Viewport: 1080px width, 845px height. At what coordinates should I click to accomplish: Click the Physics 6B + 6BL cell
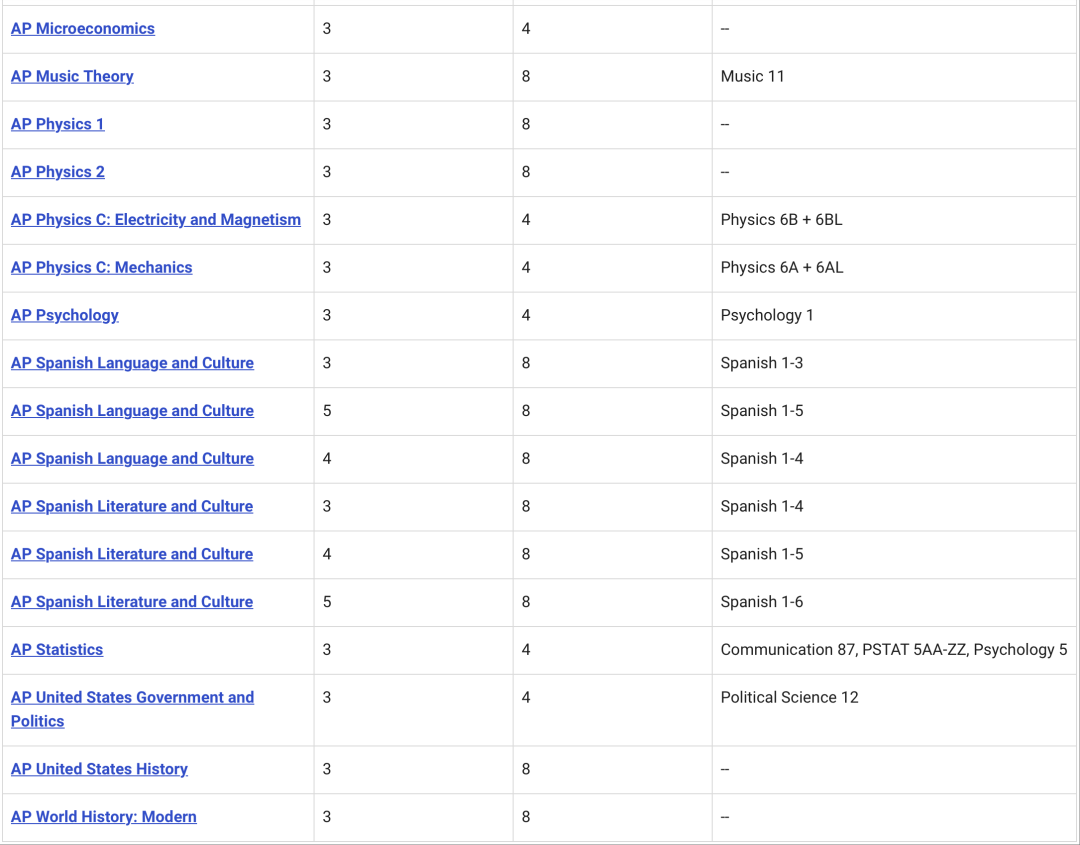[x=781, y=220]
